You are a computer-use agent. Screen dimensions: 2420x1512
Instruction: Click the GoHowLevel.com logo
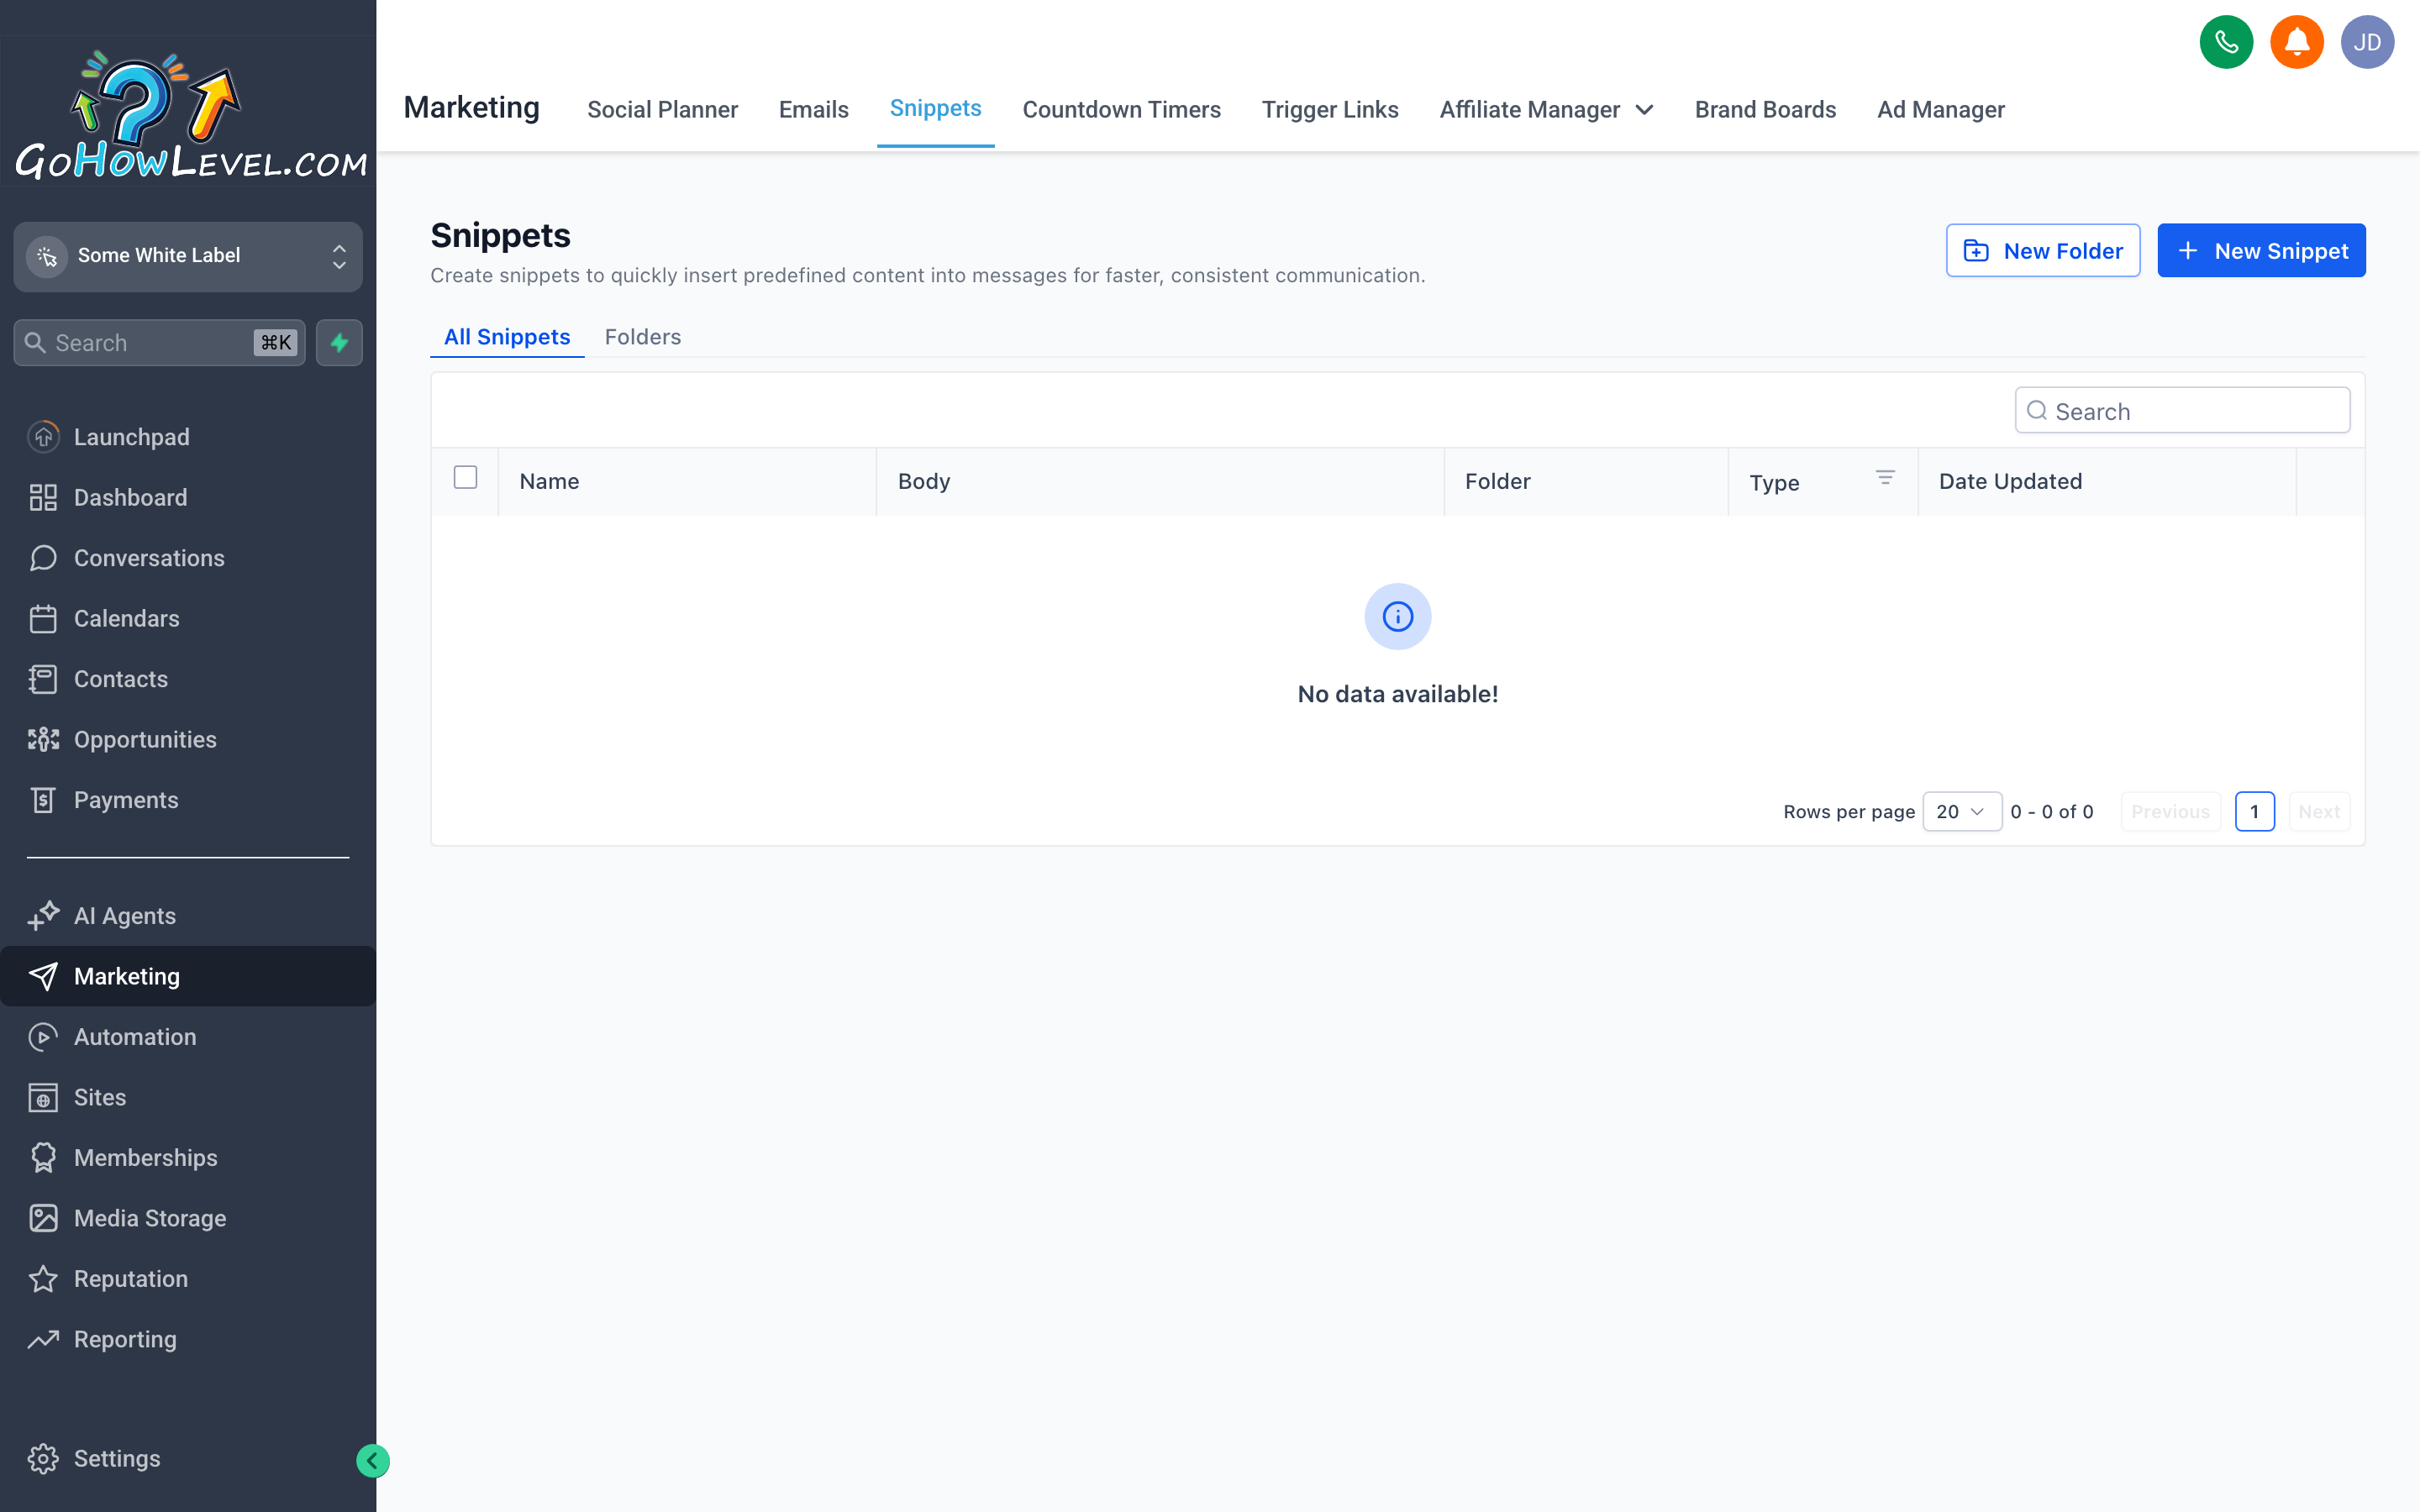pos(190,116)
